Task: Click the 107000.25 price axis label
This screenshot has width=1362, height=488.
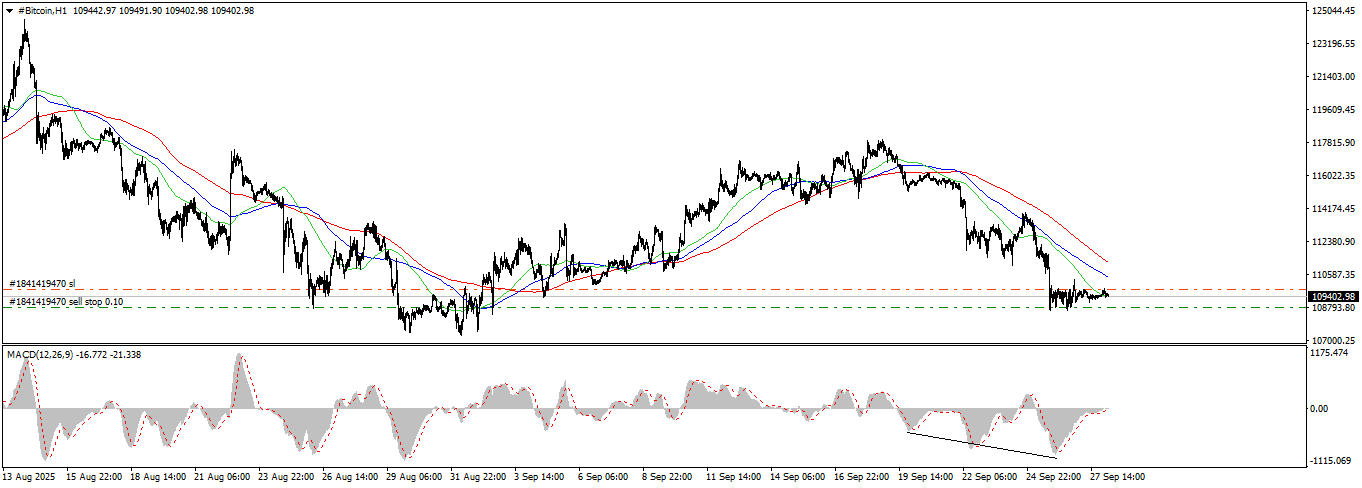Action: pos(1333,341)
